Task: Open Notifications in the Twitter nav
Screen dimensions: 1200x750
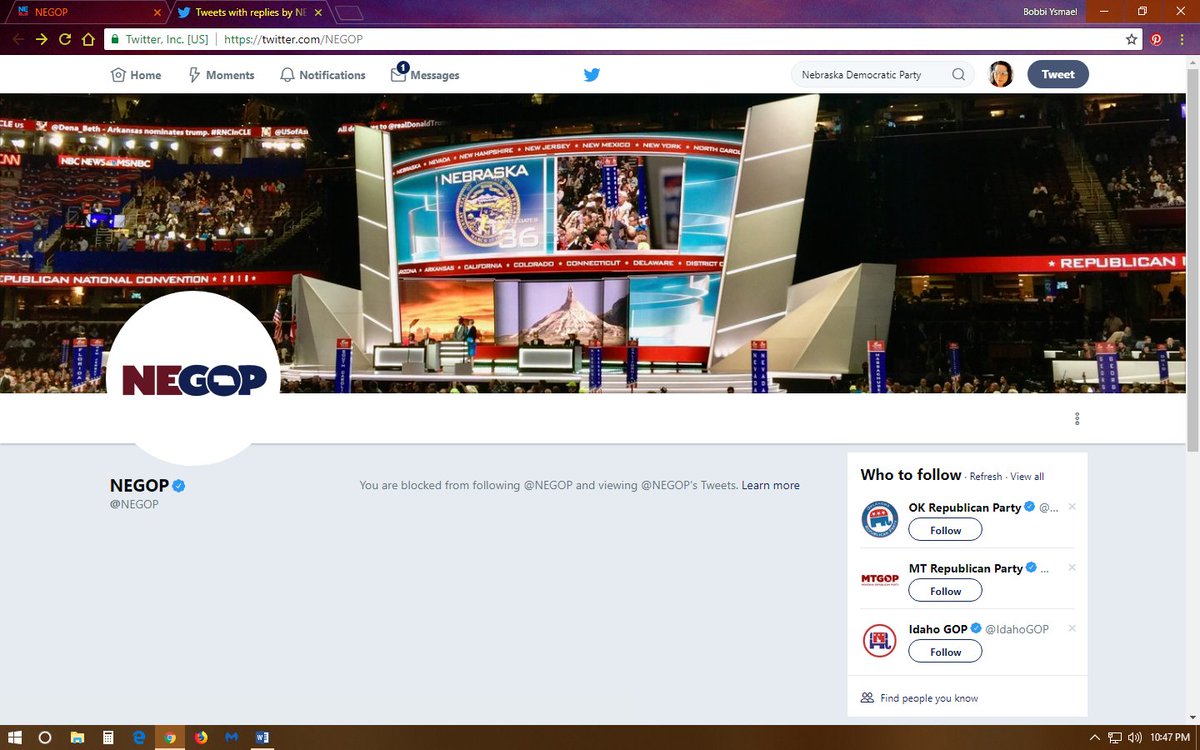Action: coord(323,75)
